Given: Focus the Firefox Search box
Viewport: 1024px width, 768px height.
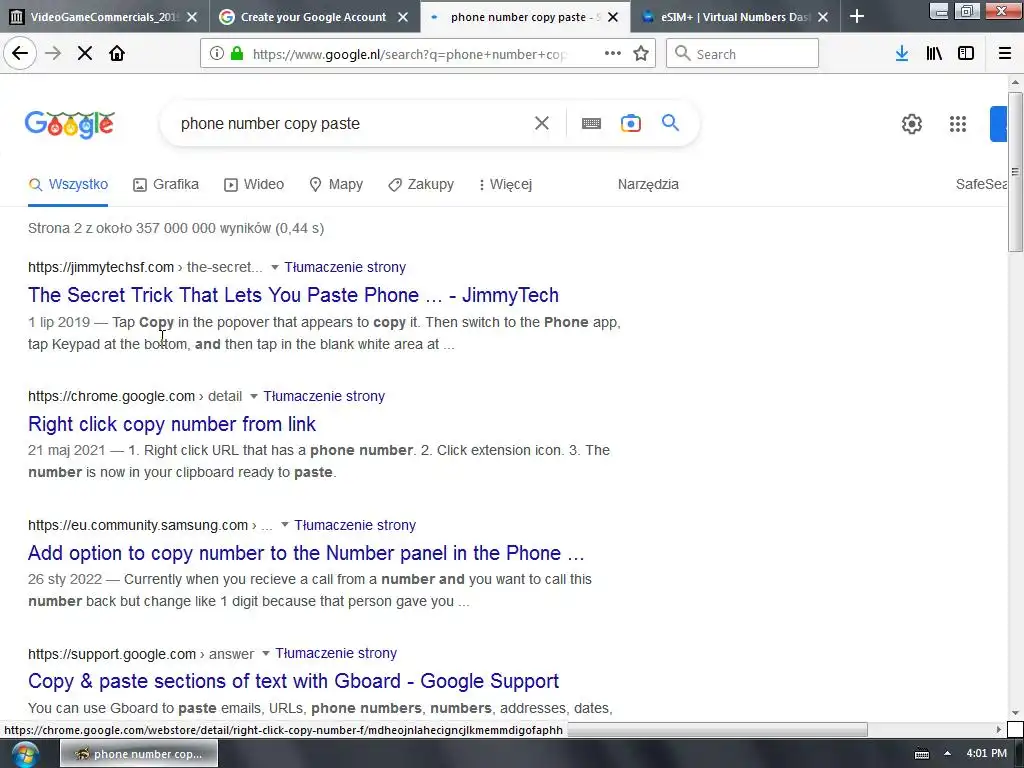Looking at the screenshot, I should pos(742,54).
